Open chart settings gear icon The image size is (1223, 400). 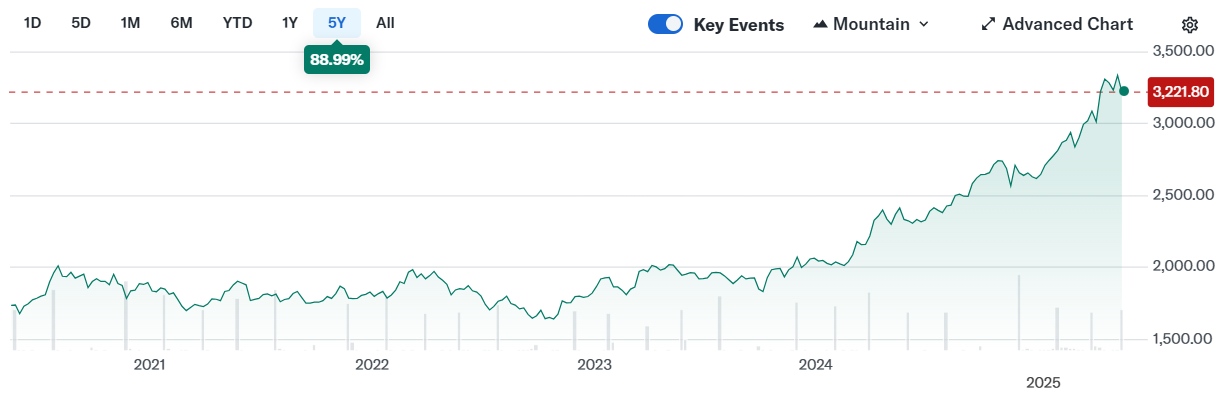[x=1189, y=25]
